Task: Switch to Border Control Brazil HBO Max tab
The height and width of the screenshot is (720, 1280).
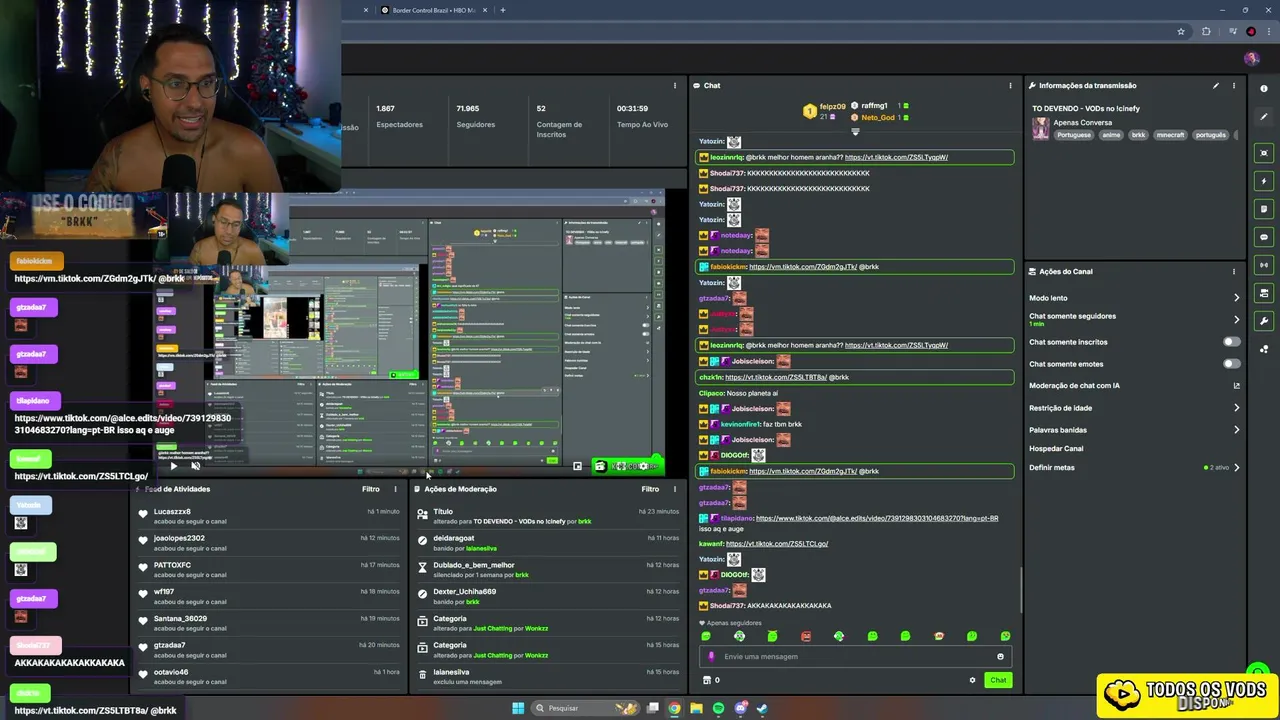Action: (432, 10)
